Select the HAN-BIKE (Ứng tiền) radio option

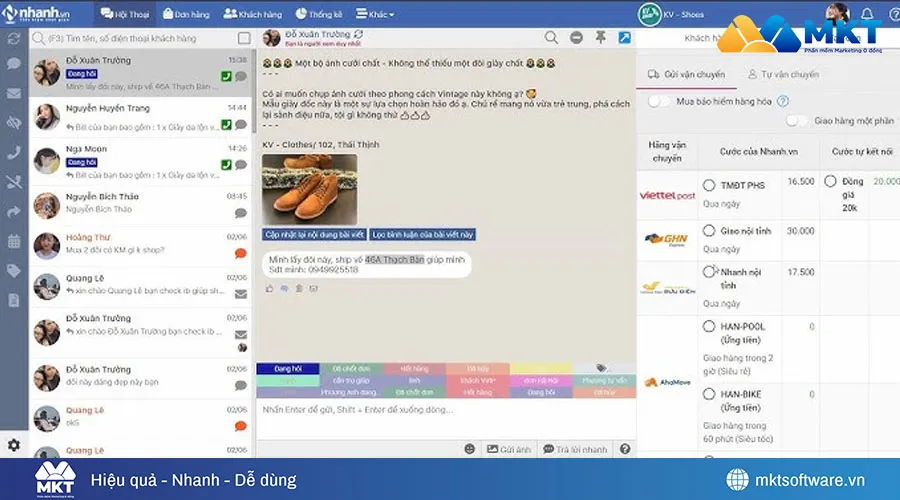tap(709, 394)
